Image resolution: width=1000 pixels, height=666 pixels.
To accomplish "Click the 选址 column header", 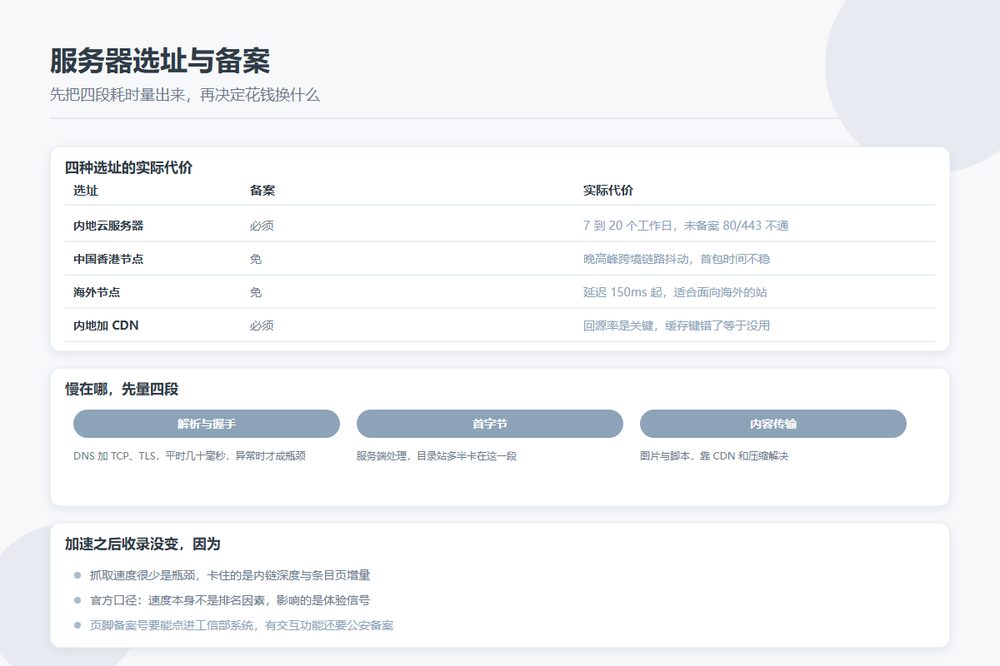I will (x=85, y=190).
